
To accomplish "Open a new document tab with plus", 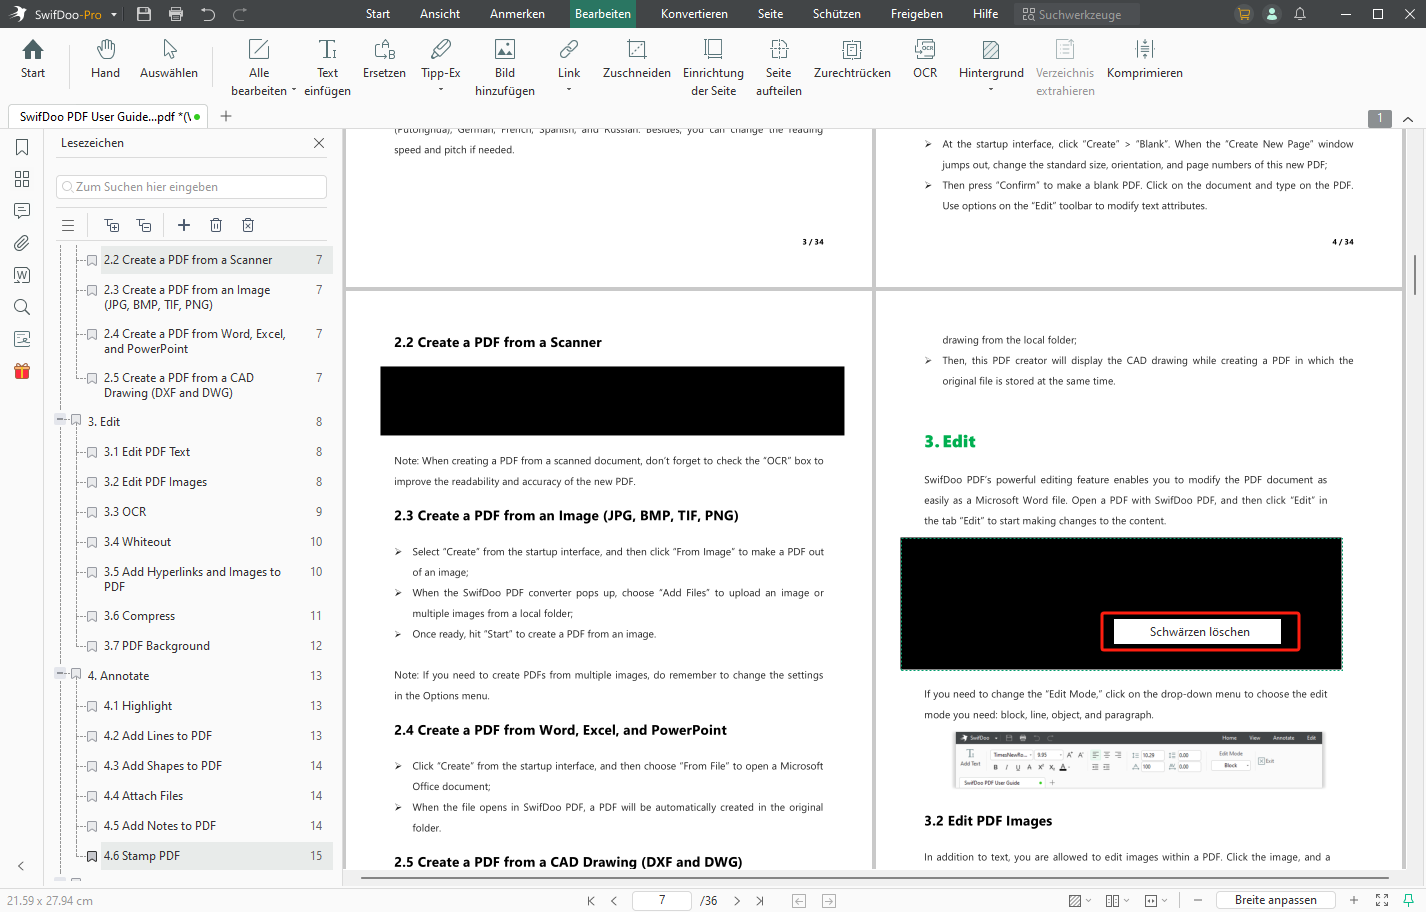I will (x=226, y=116).
